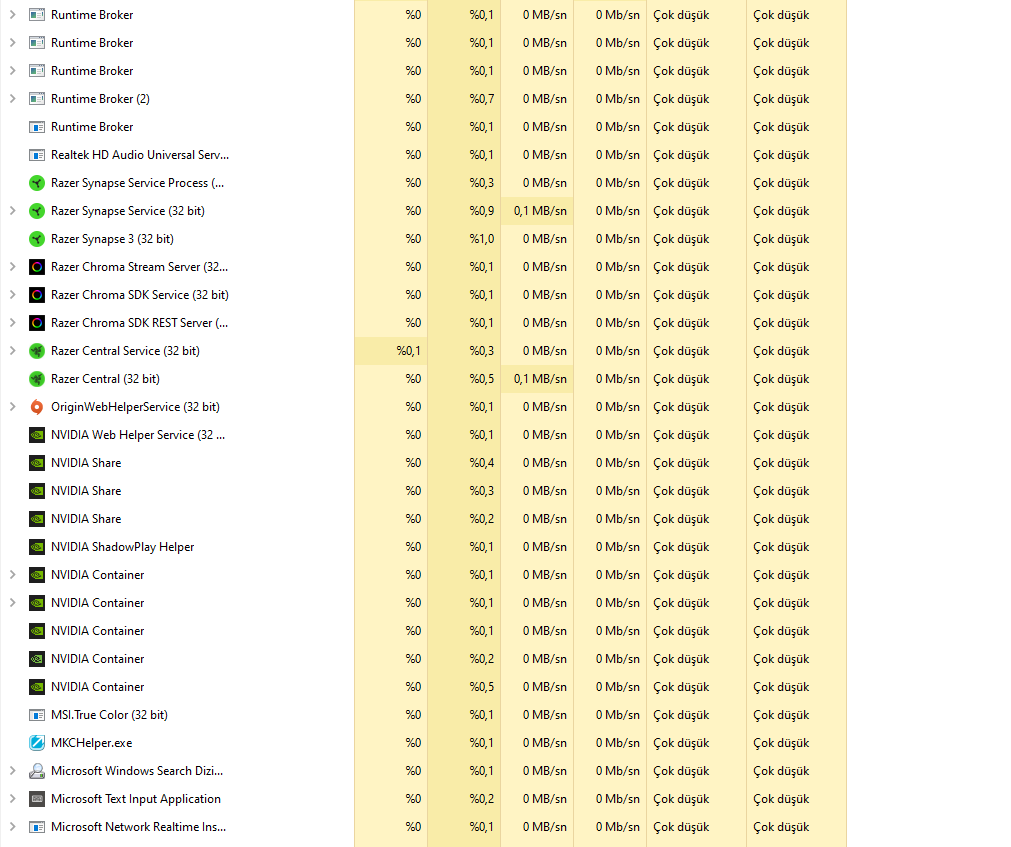Viewport: 1011px width, 847px height.
Task: Select 'NVIDIA Web Helper Service (32 ...' name
Action: 138,435
